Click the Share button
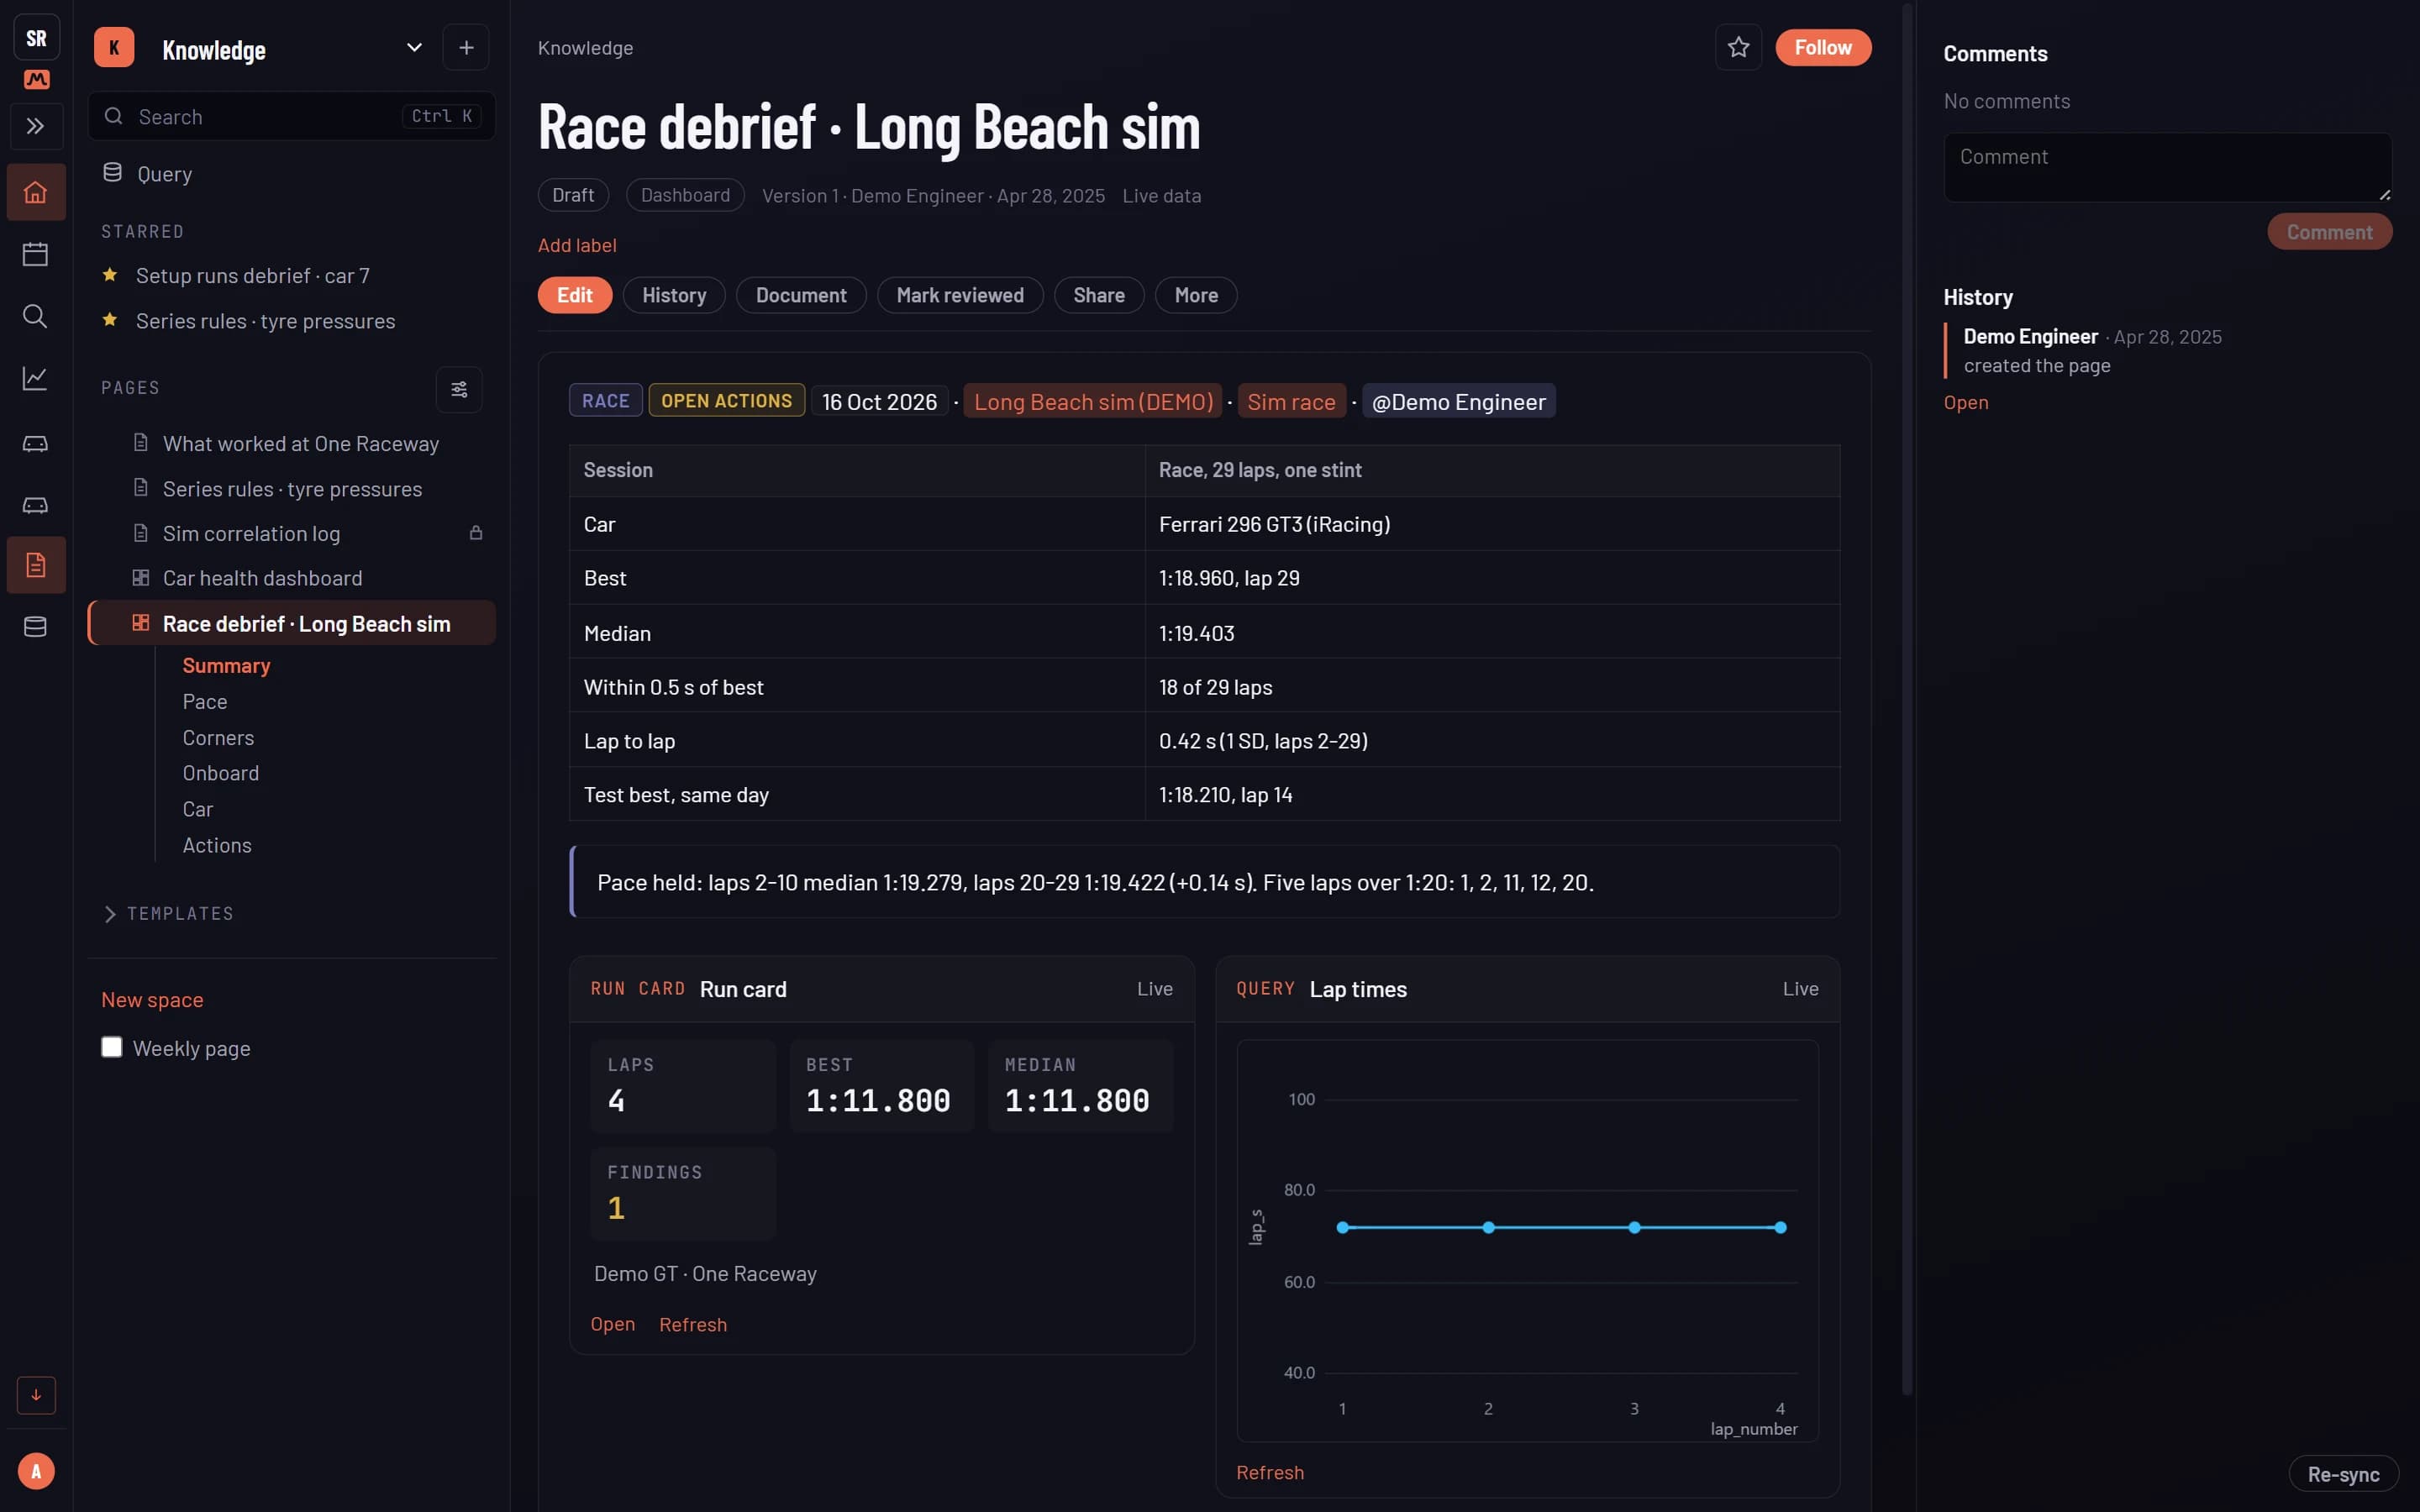 coord(1099,295)
